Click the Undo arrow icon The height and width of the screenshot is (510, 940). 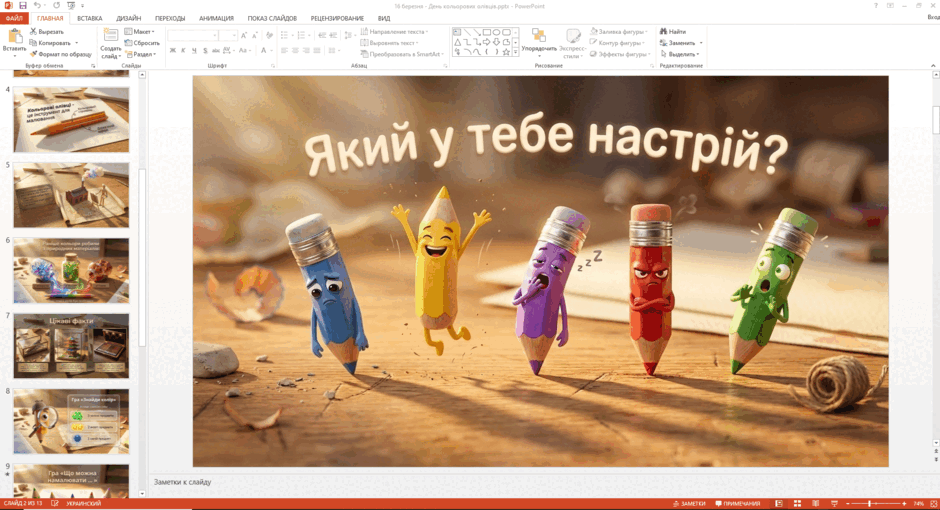(37, 5)
